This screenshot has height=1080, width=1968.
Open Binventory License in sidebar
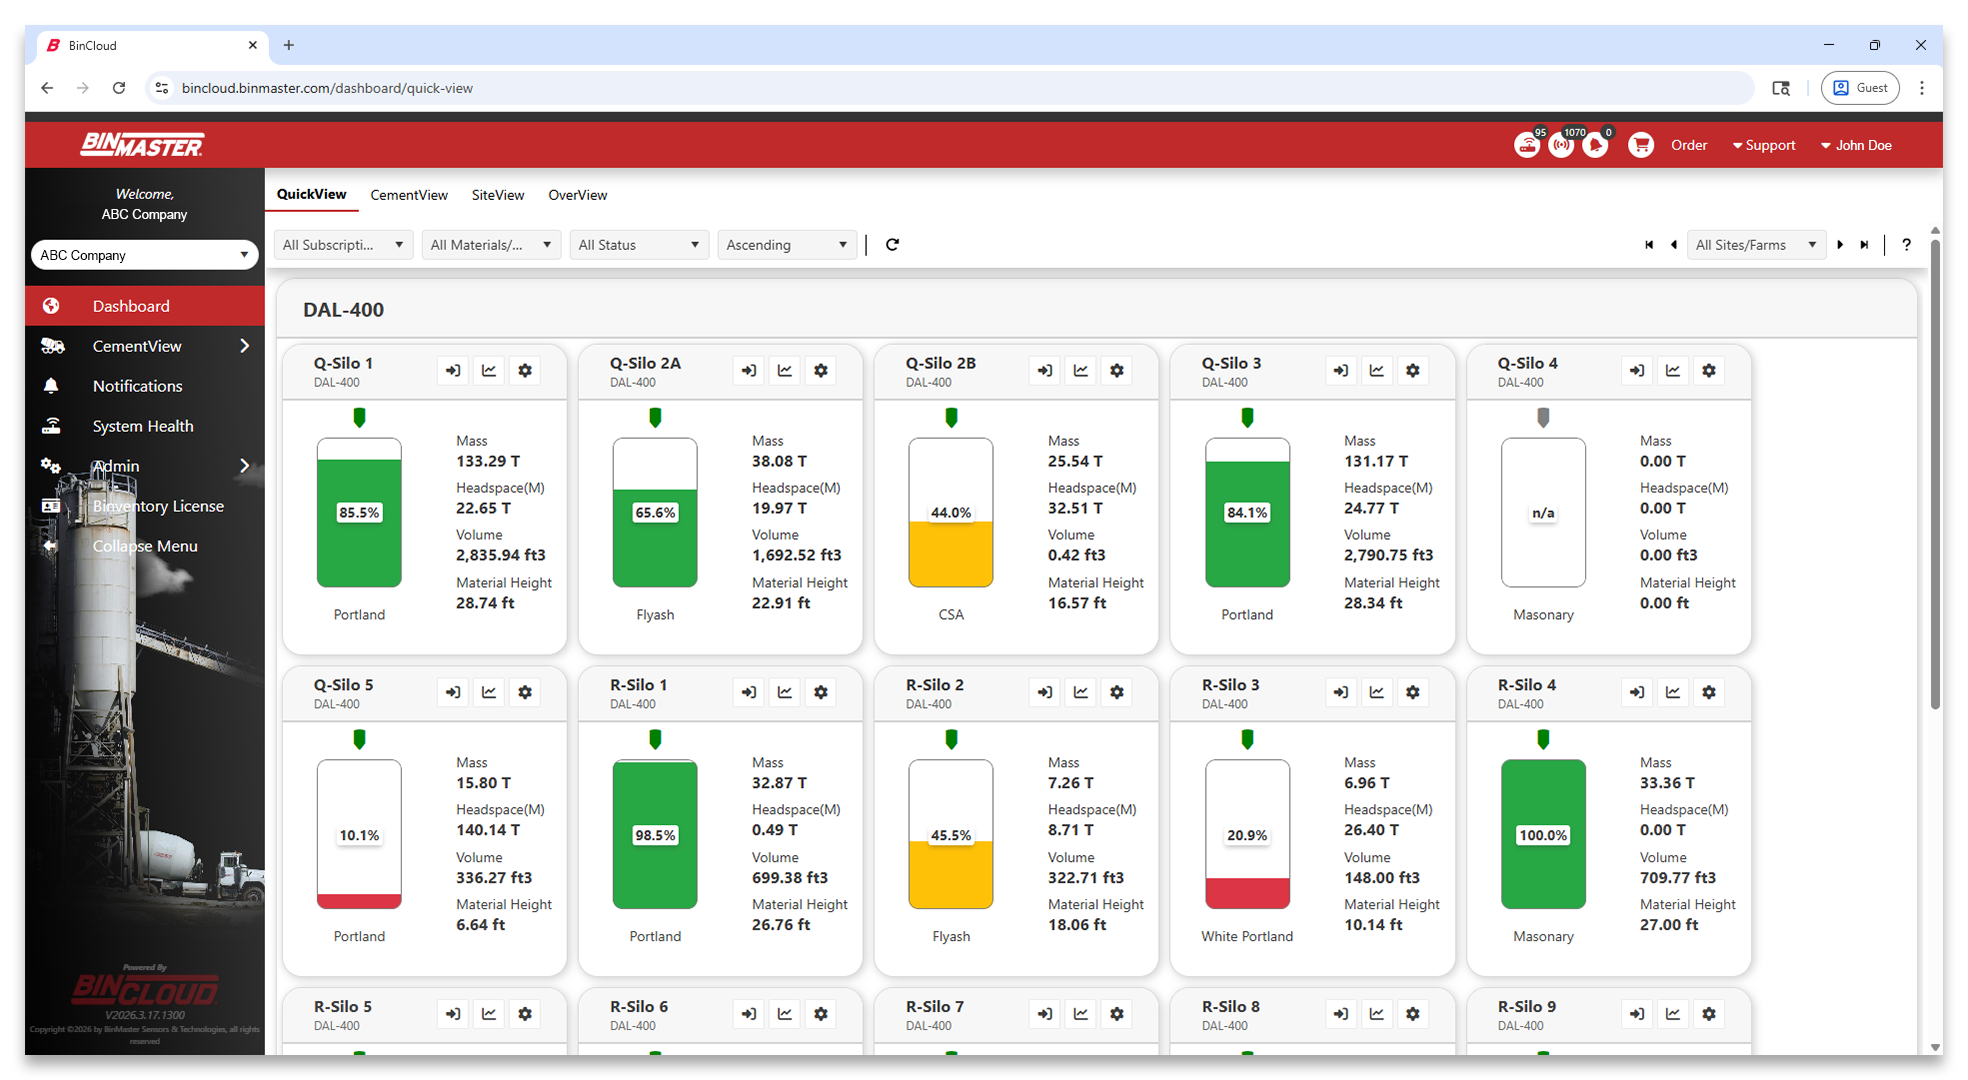145,506
